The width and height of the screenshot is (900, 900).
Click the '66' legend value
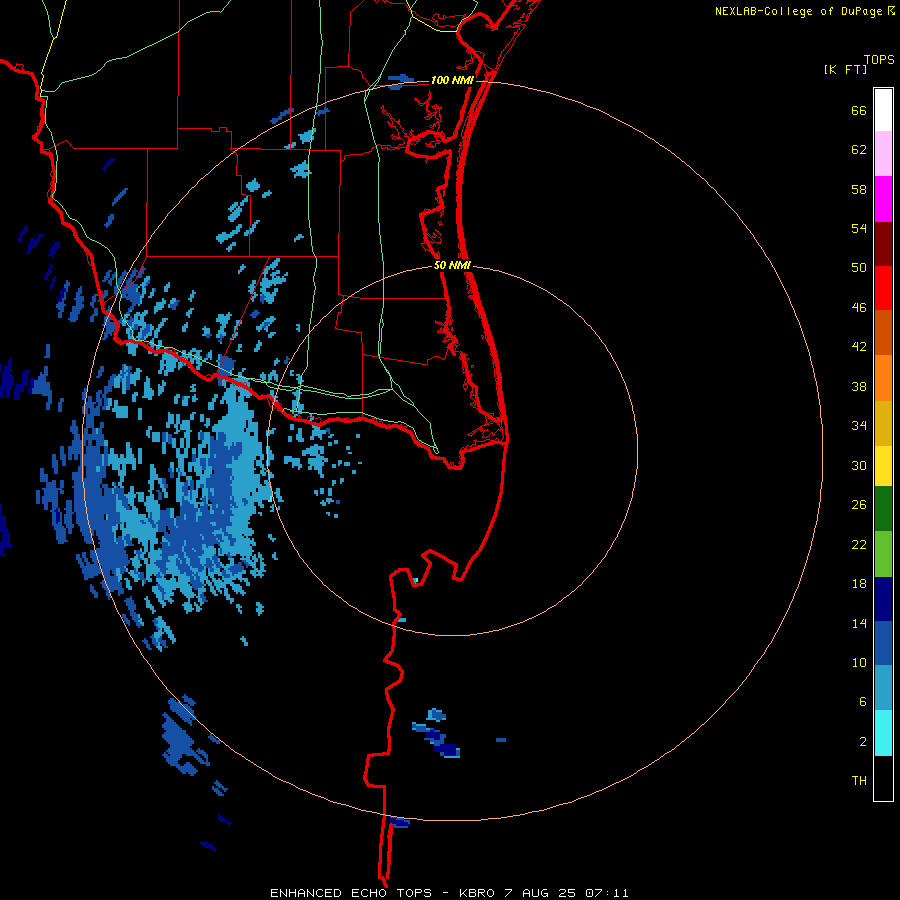point(859,111)
